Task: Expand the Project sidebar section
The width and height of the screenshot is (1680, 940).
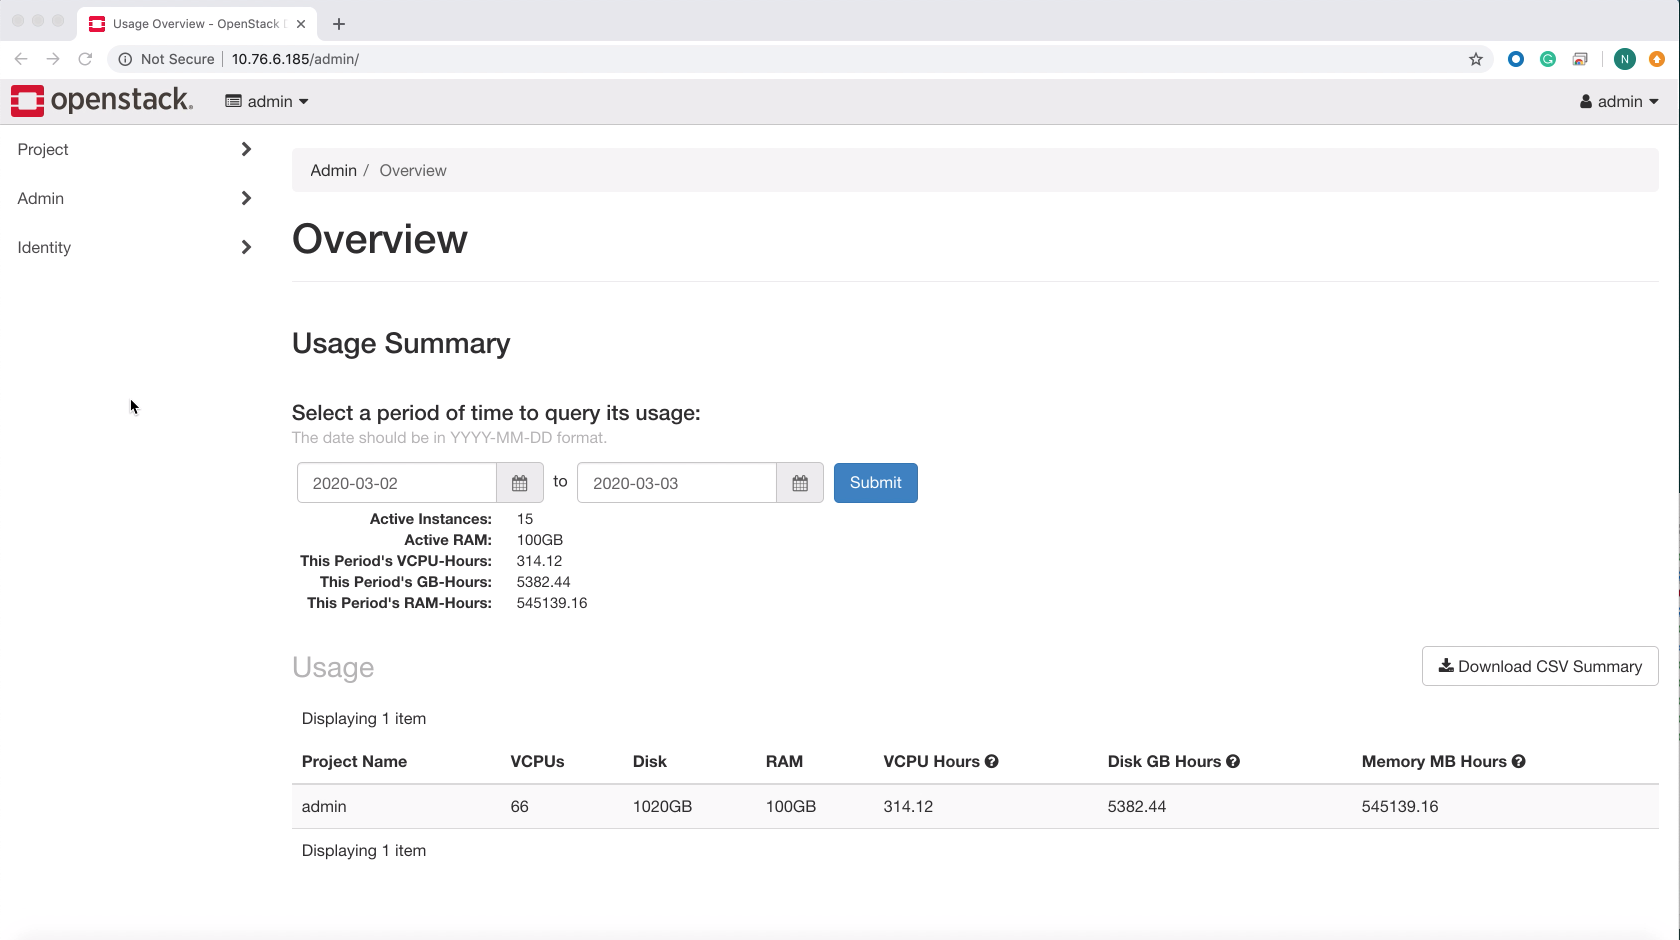Action: (x=133, y=149)
